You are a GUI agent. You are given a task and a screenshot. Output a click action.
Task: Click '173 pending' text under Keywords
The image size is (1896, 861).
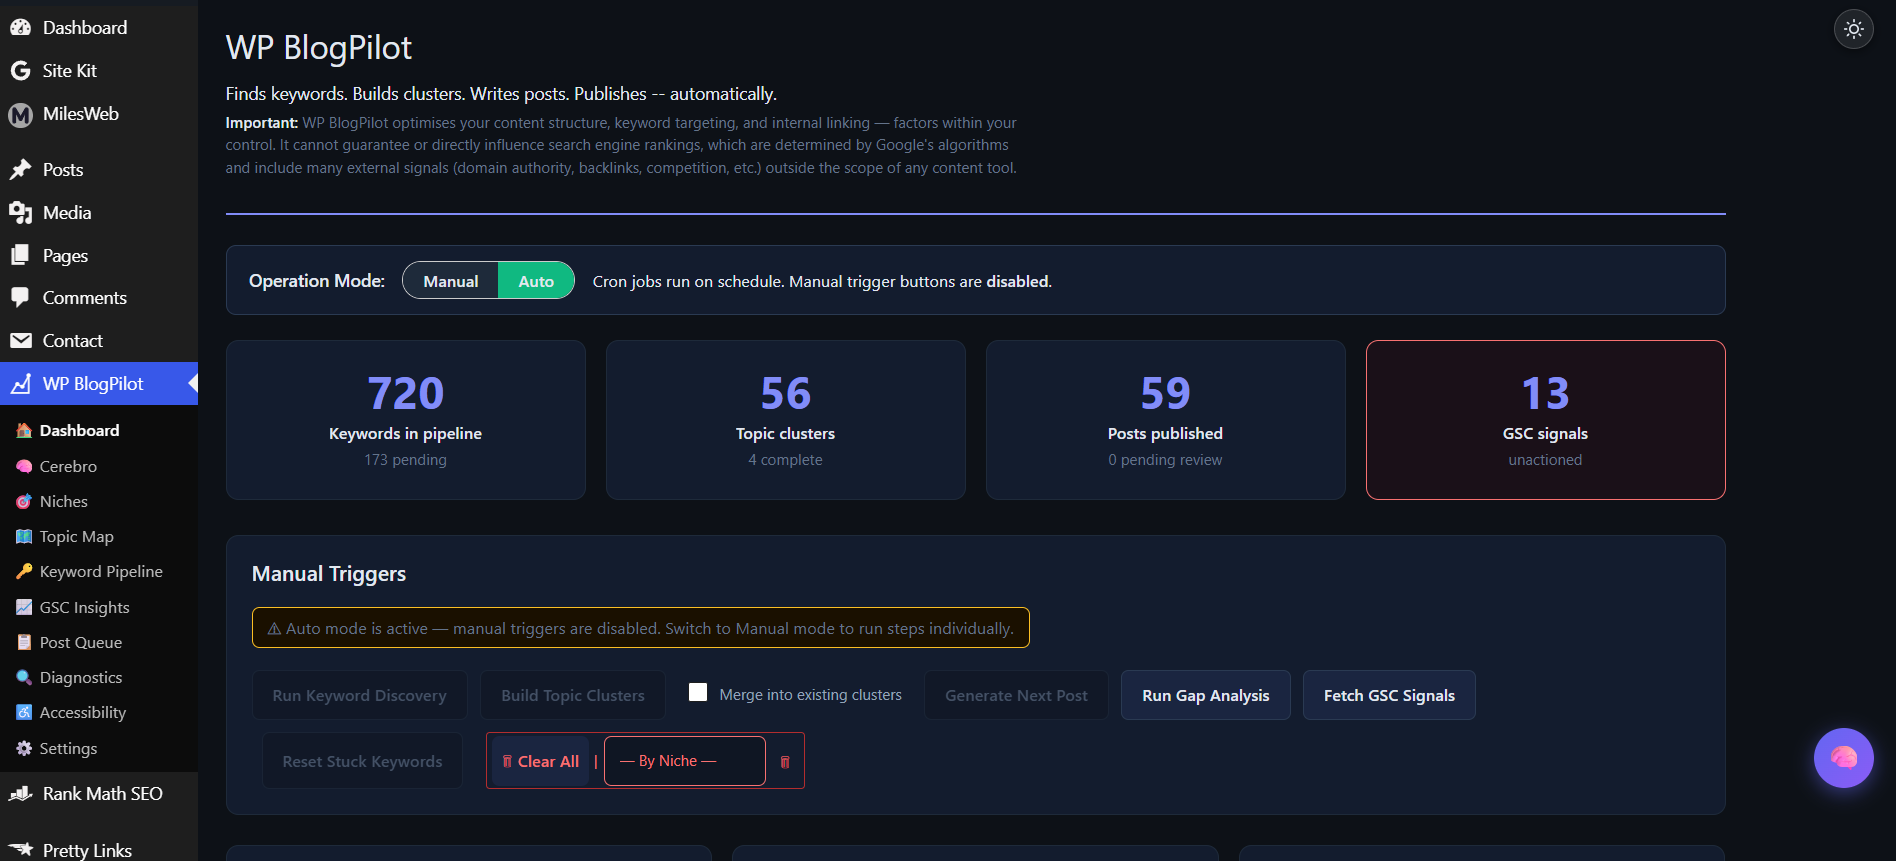pos(405,460)
